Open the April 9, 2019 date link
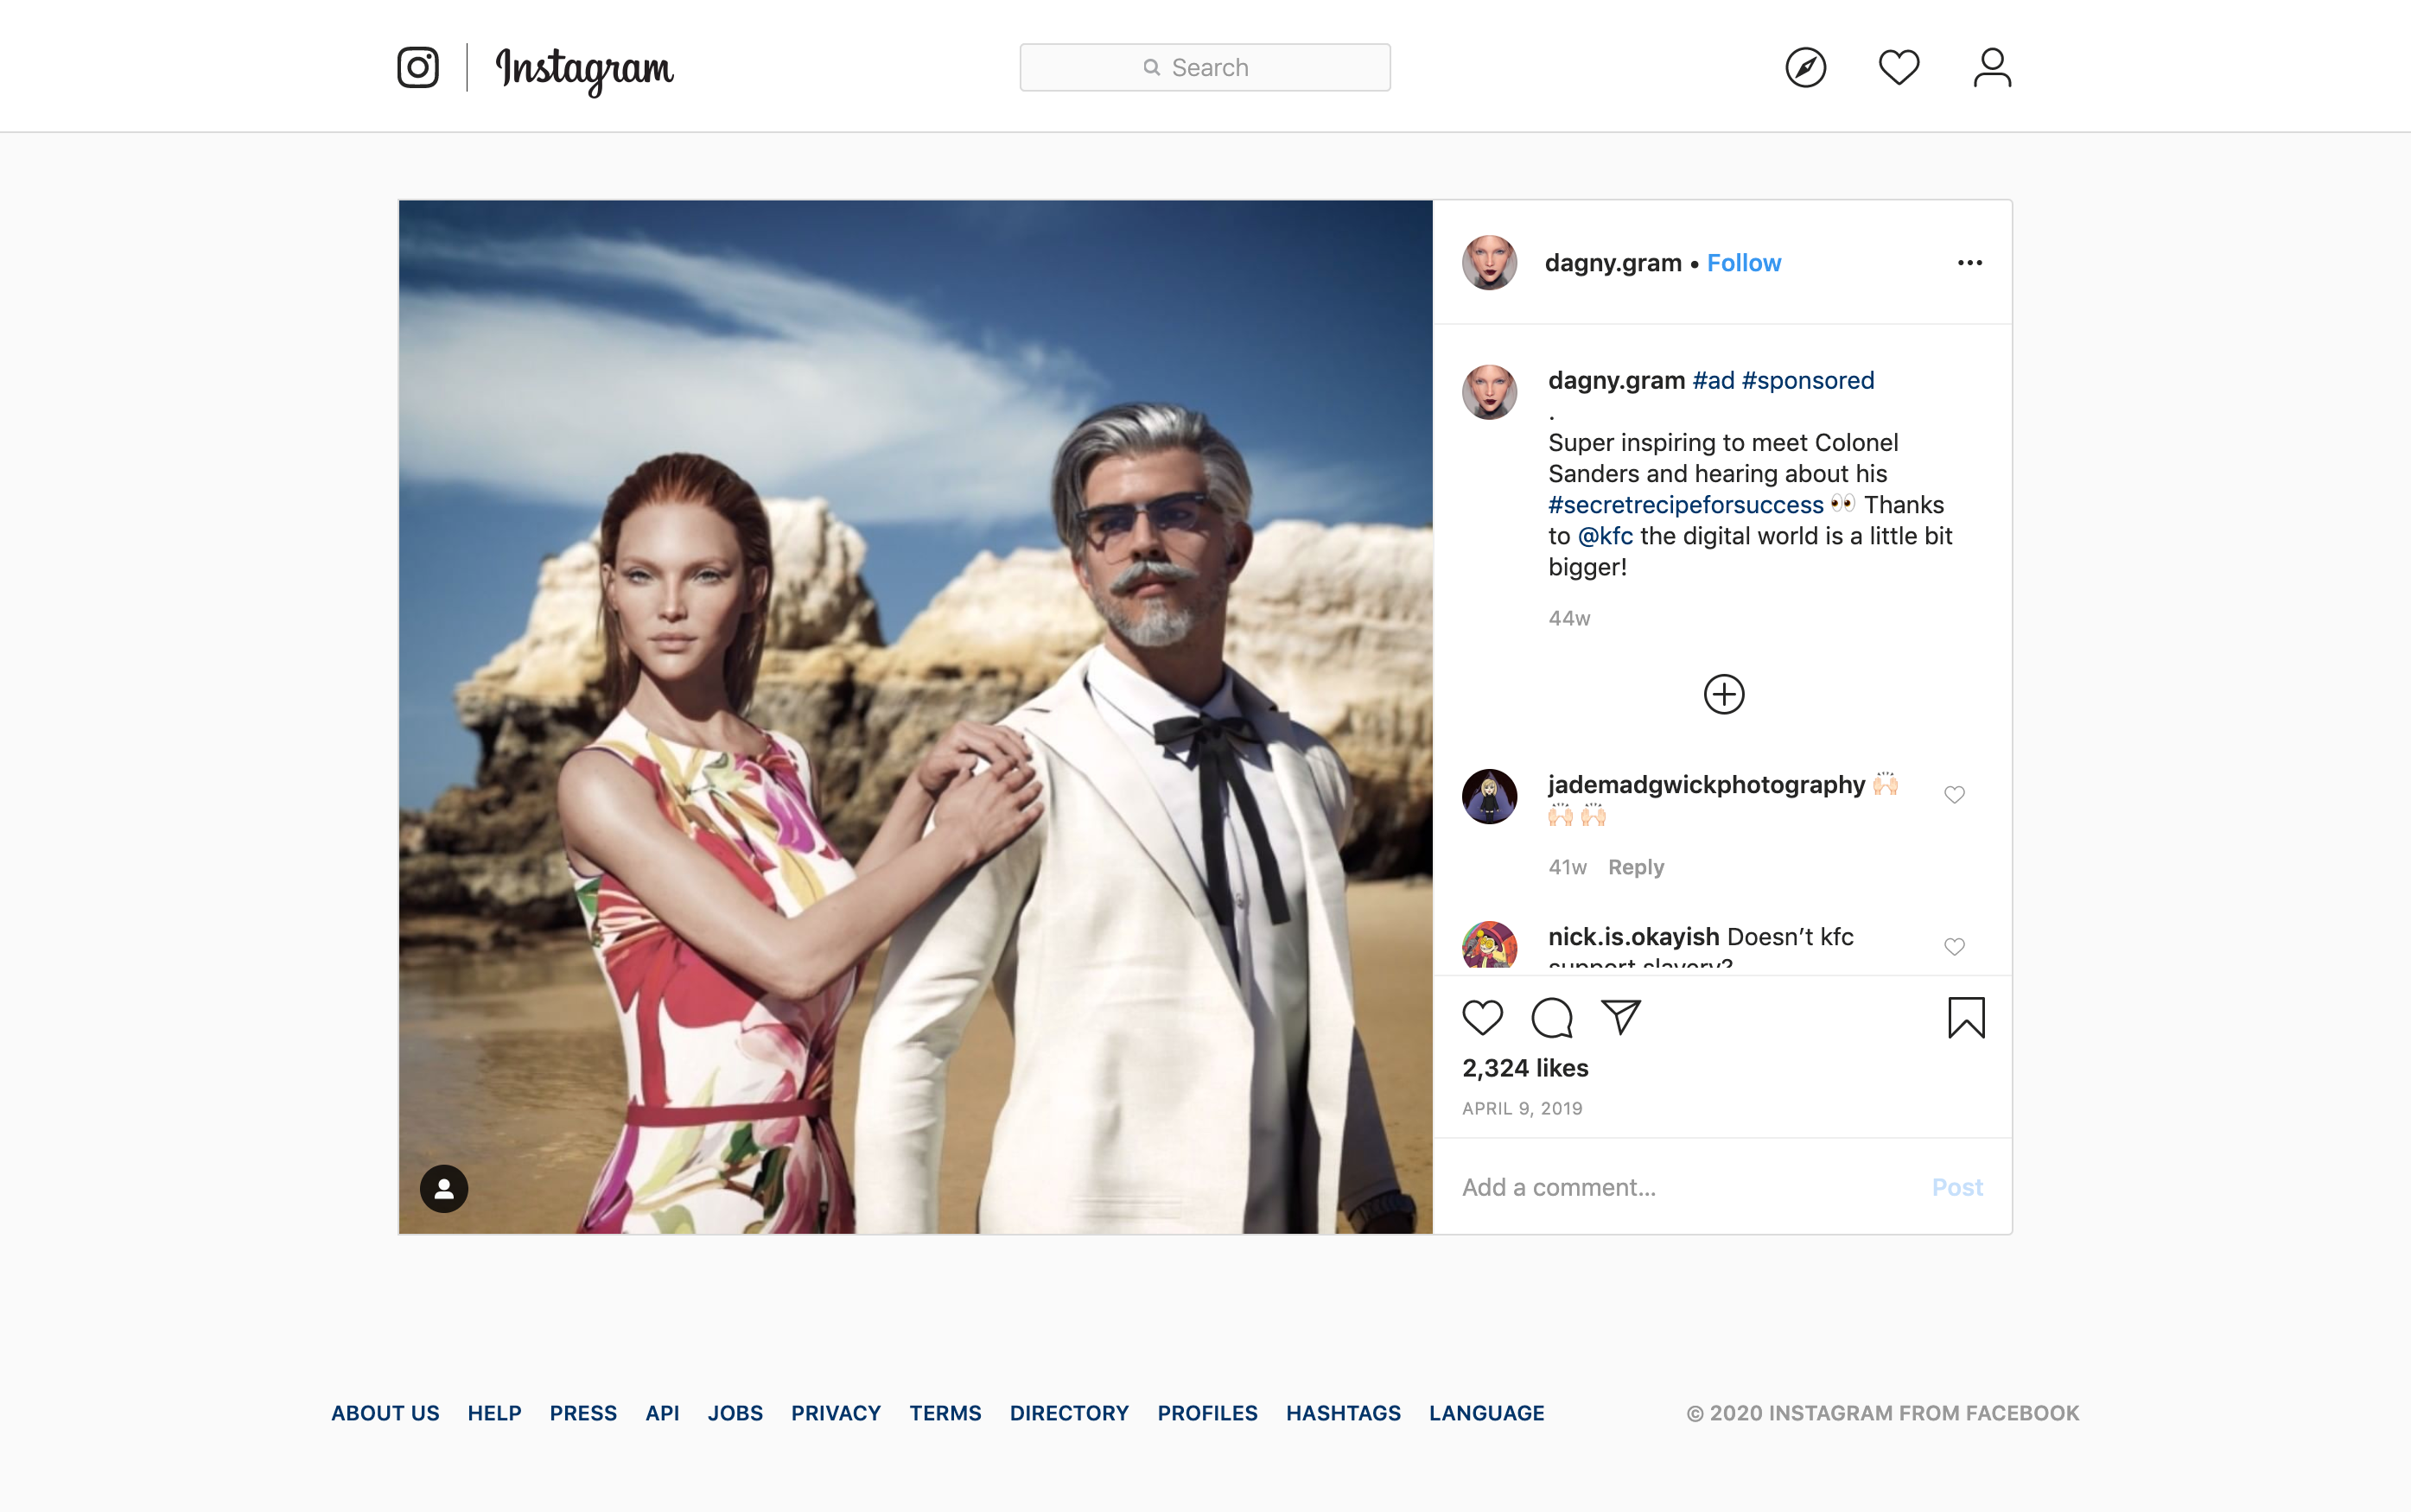The image size is (2411, 1512). [x=1522, y=1108]
